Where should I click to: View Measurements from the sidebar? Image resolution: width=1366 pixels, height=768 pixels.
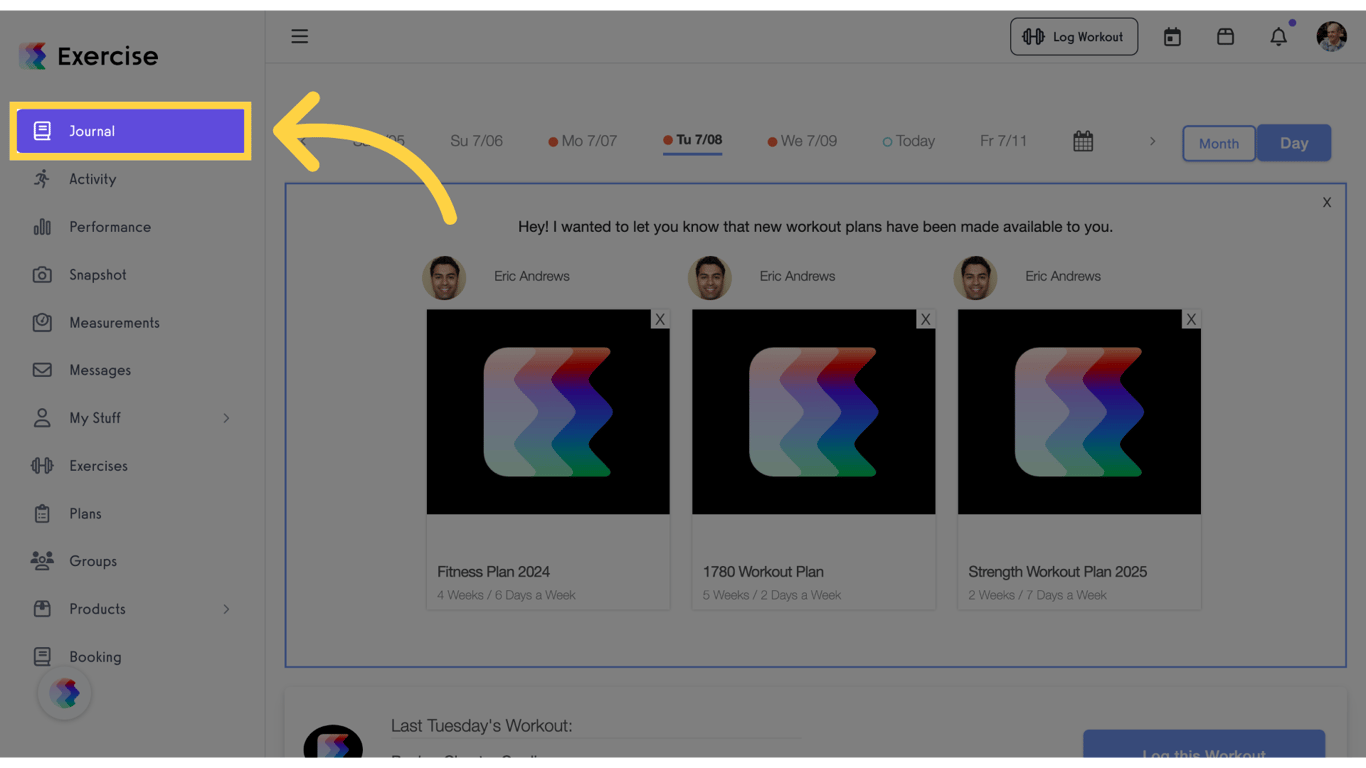(x=113, y=322)
